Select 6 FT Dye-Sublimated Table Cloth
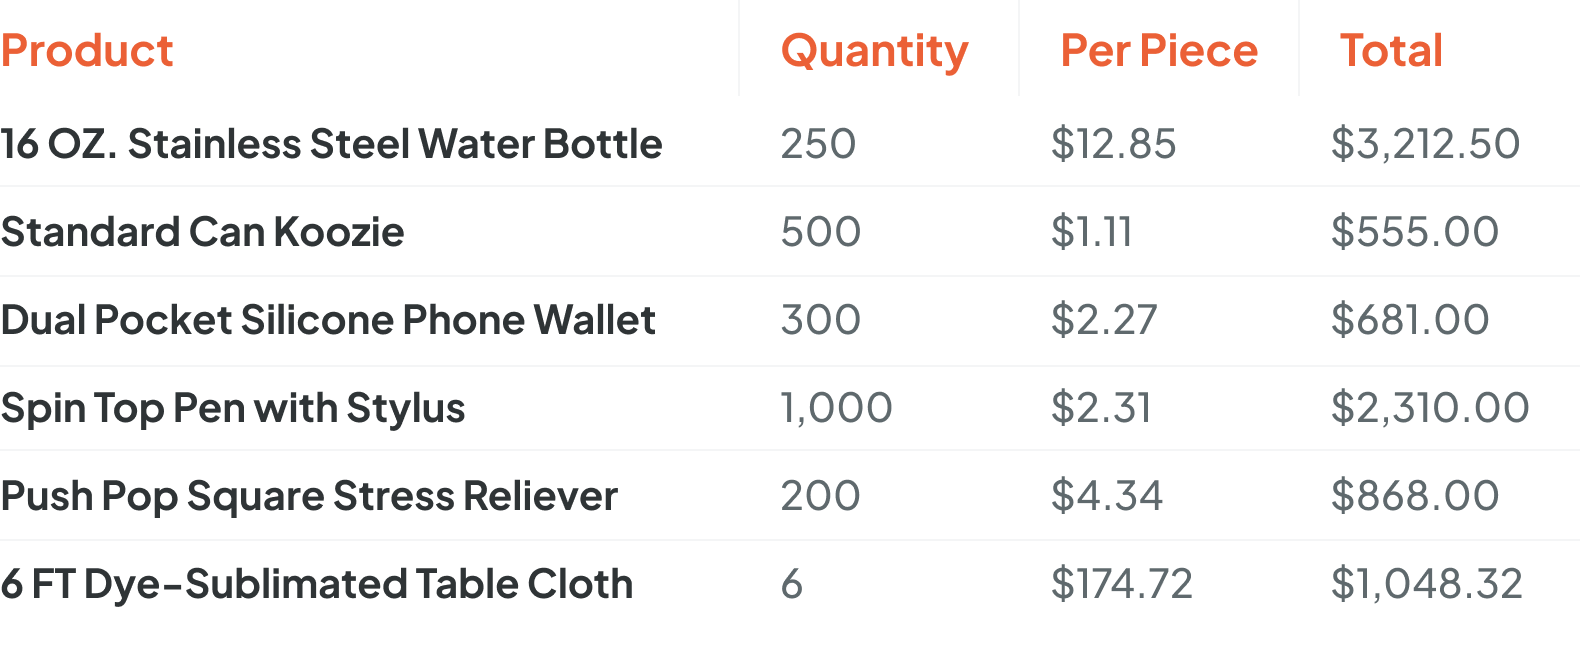1580x652 pixels. (317, 584)
